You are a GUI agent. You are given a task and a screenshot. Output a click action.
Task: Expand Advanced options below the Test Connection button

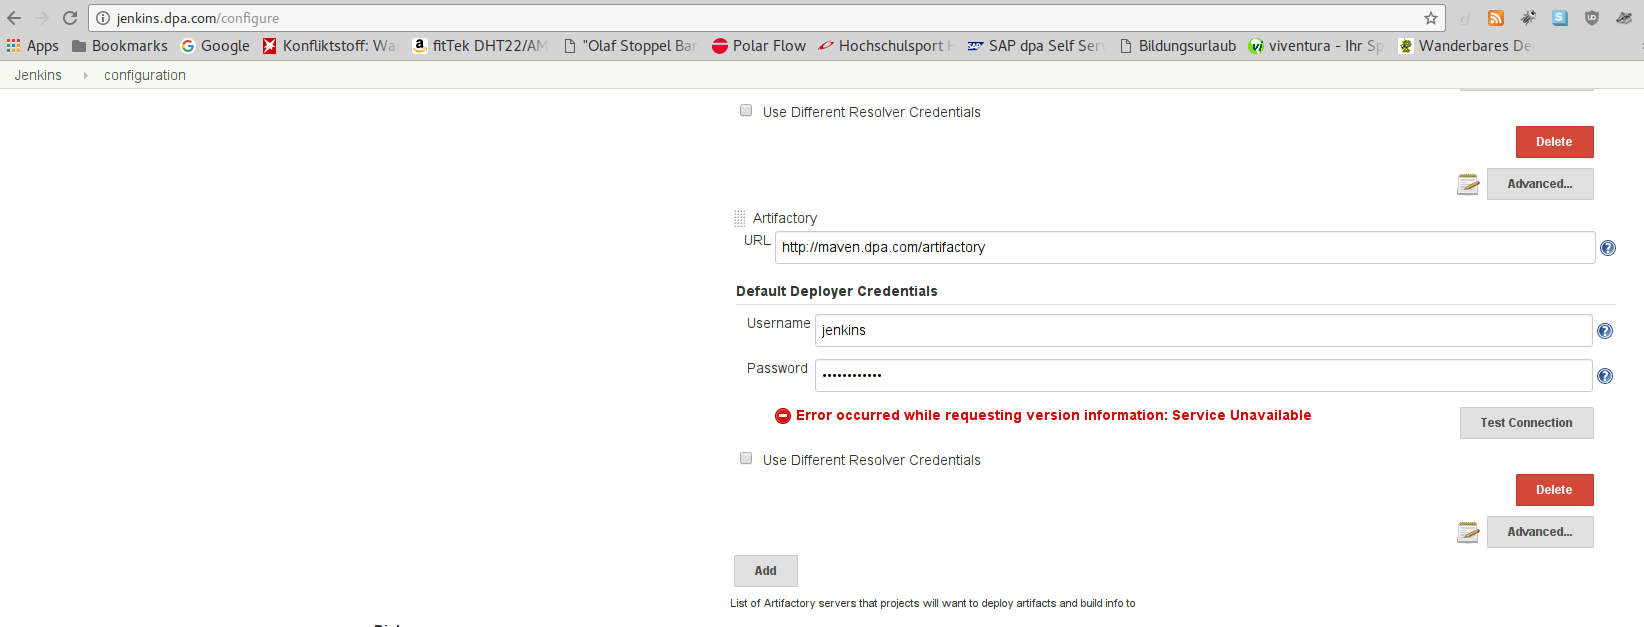1539,532
